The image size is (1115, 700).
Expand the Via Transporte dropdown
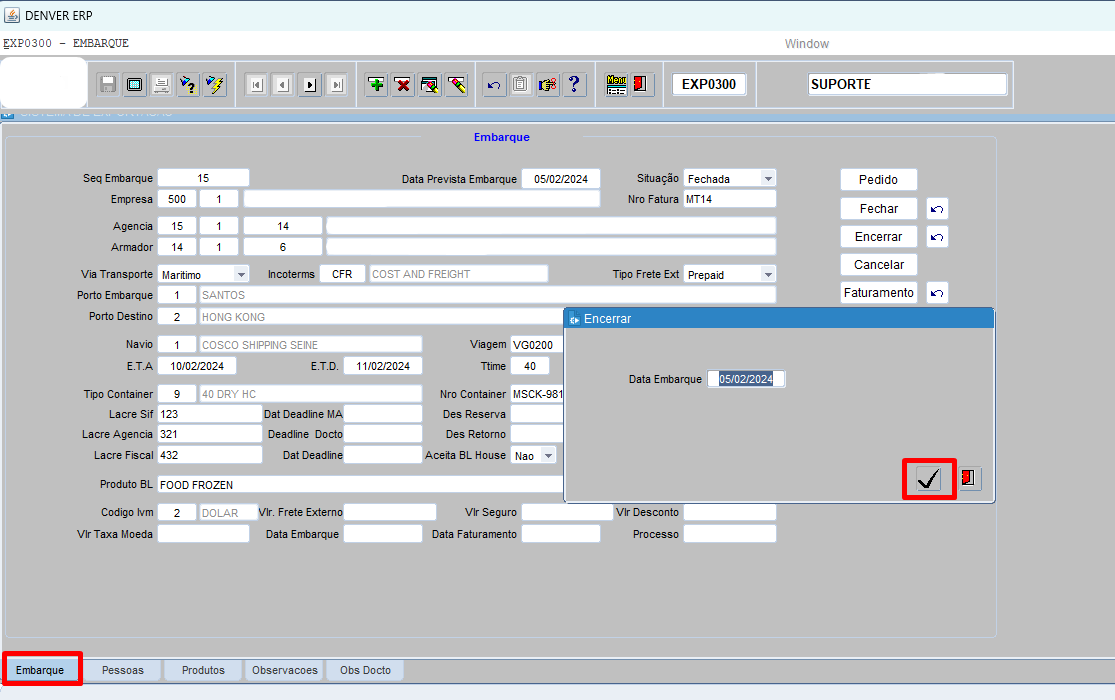[241, 274]
